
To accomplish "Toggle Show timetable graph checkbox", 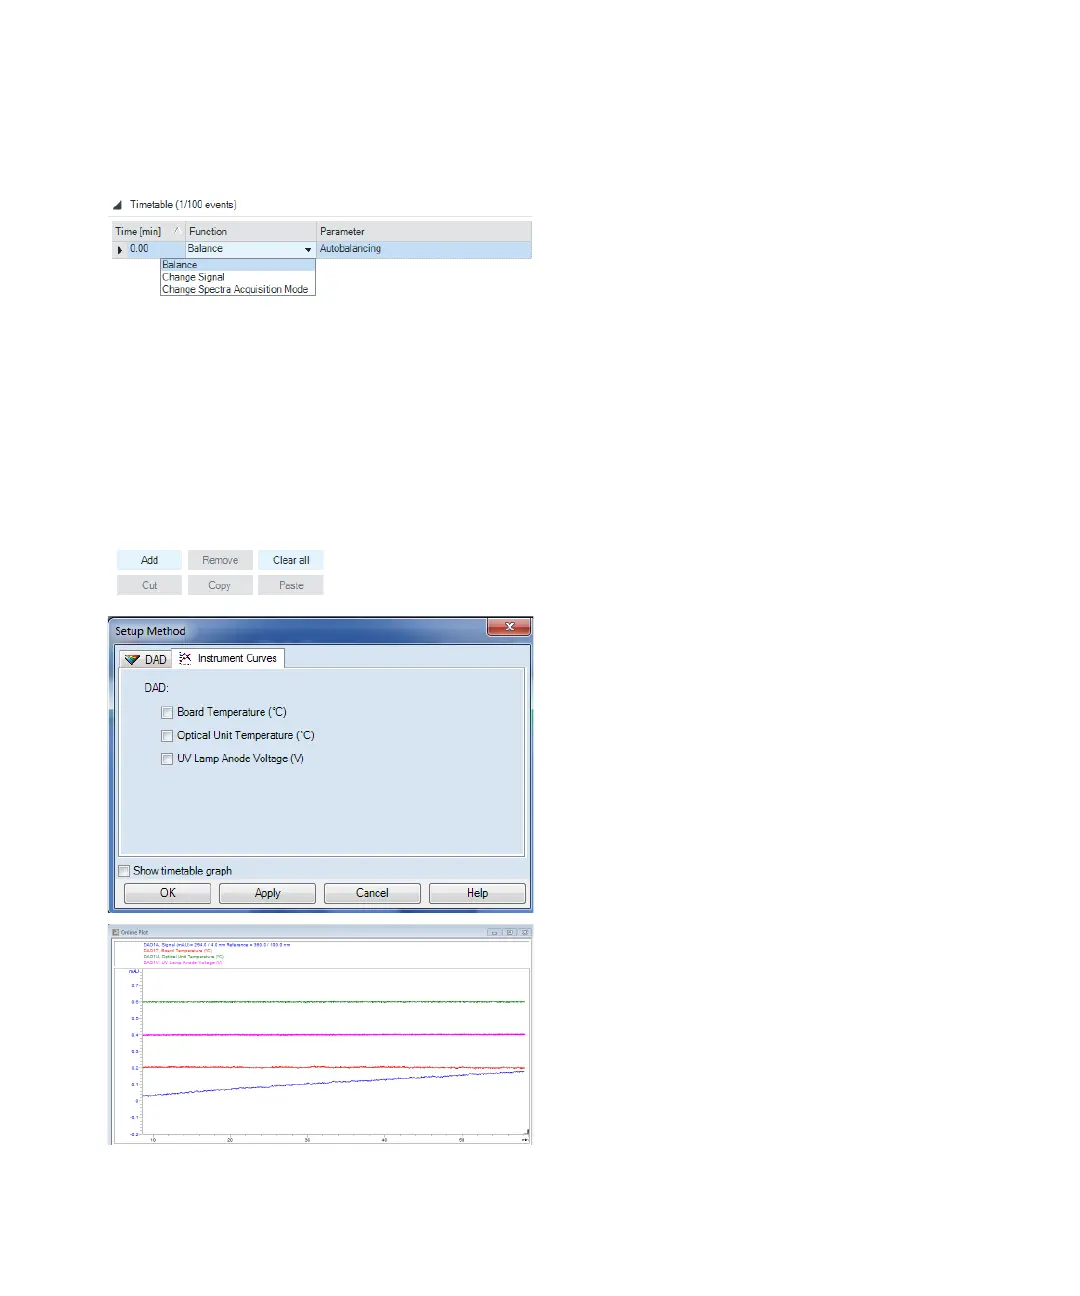I will pos(124,871).
